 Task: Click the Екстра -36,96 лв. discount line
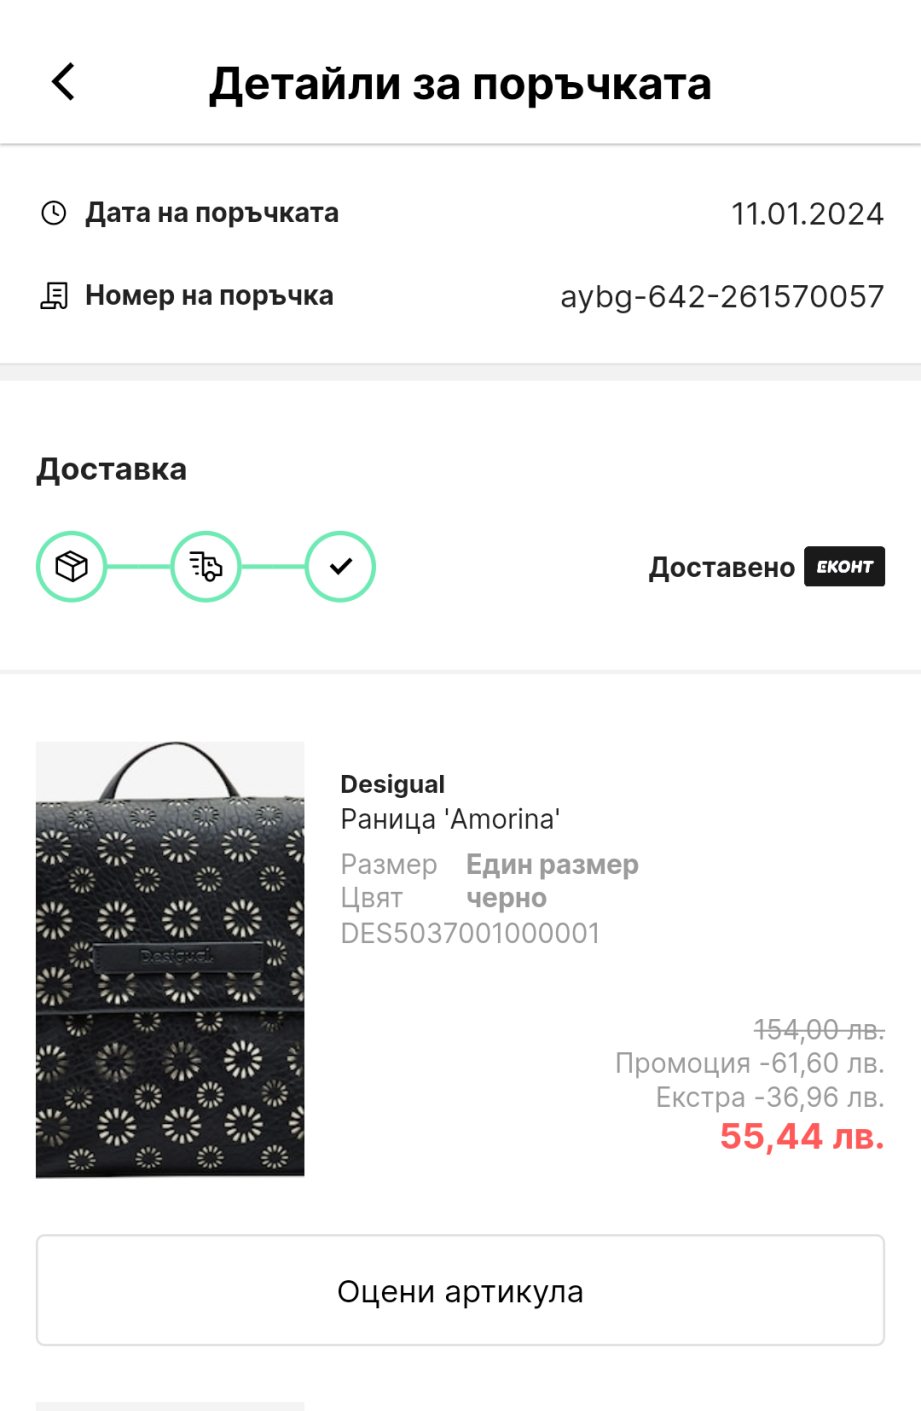pos(770,1098)
